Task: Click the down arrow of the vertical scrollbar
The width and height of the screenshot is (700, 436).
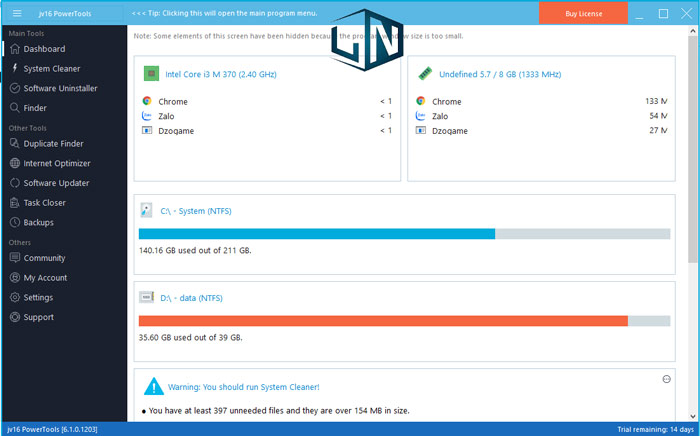Action: 692,416
